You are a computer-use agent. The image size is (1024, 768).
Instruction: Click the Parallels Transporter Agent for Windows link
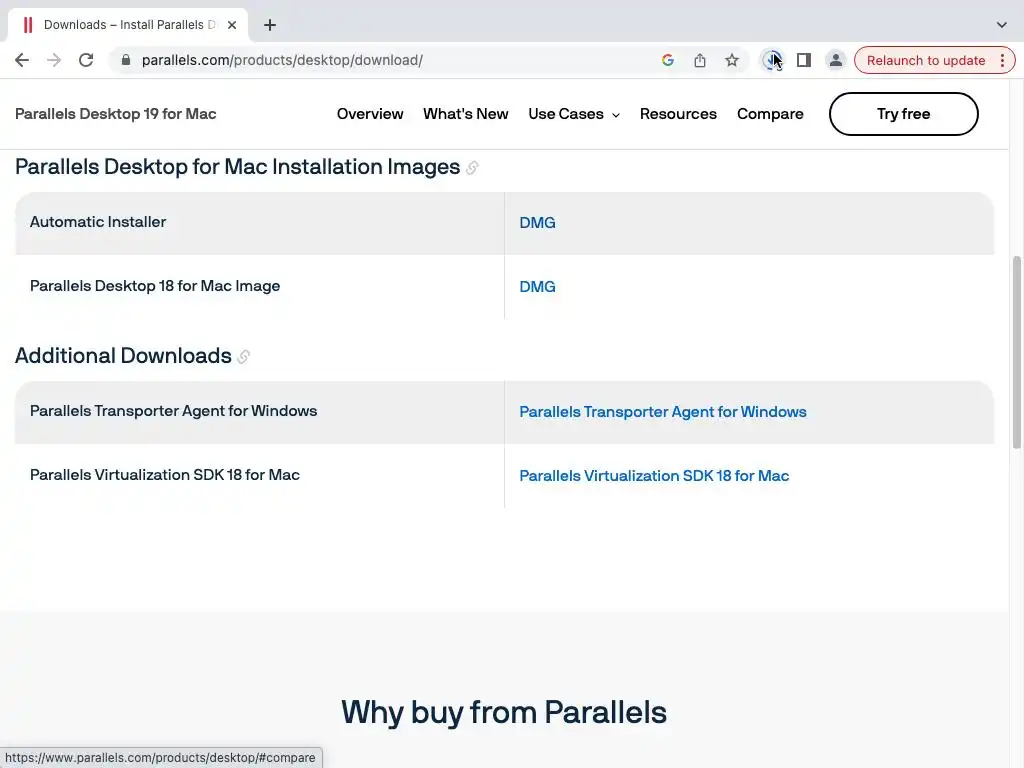coord(662,412)
